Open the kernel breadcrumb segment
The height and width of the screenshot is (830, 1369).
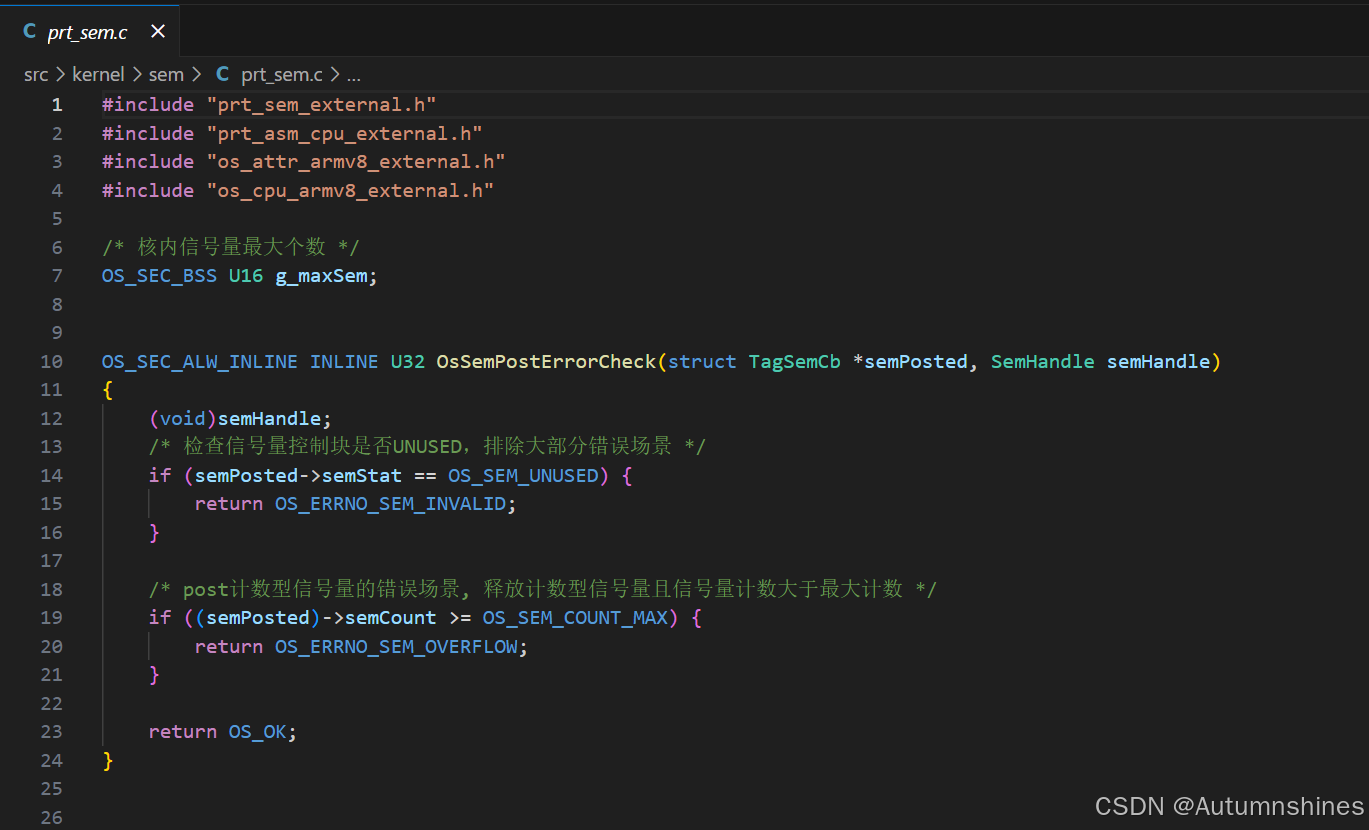pos(98,74)
